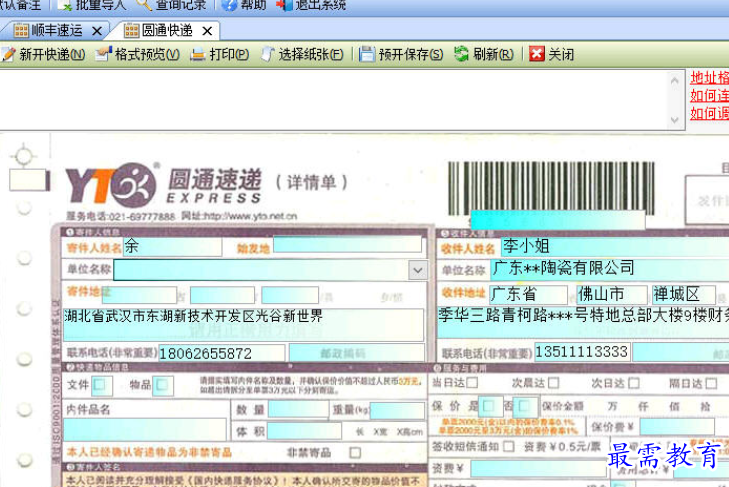
Task: Click the notes panel scrollbar up arrow
Action: pyautogui.click(x=675, y=80)
